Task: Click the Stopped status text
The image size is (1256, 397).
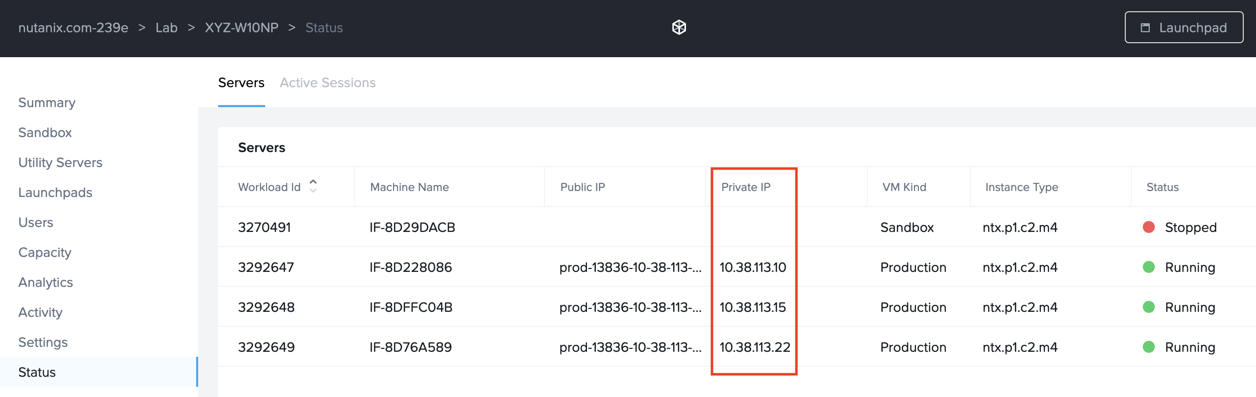Action: pyautogui.click(x=1191, y=227)
